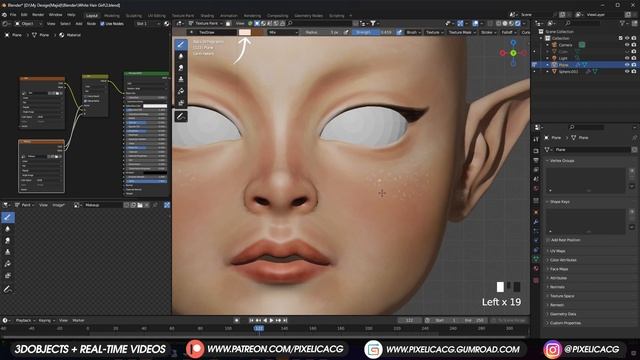The image size is (640, 360).
Task: Play the animation forward in the timeline
Action: 271,320
